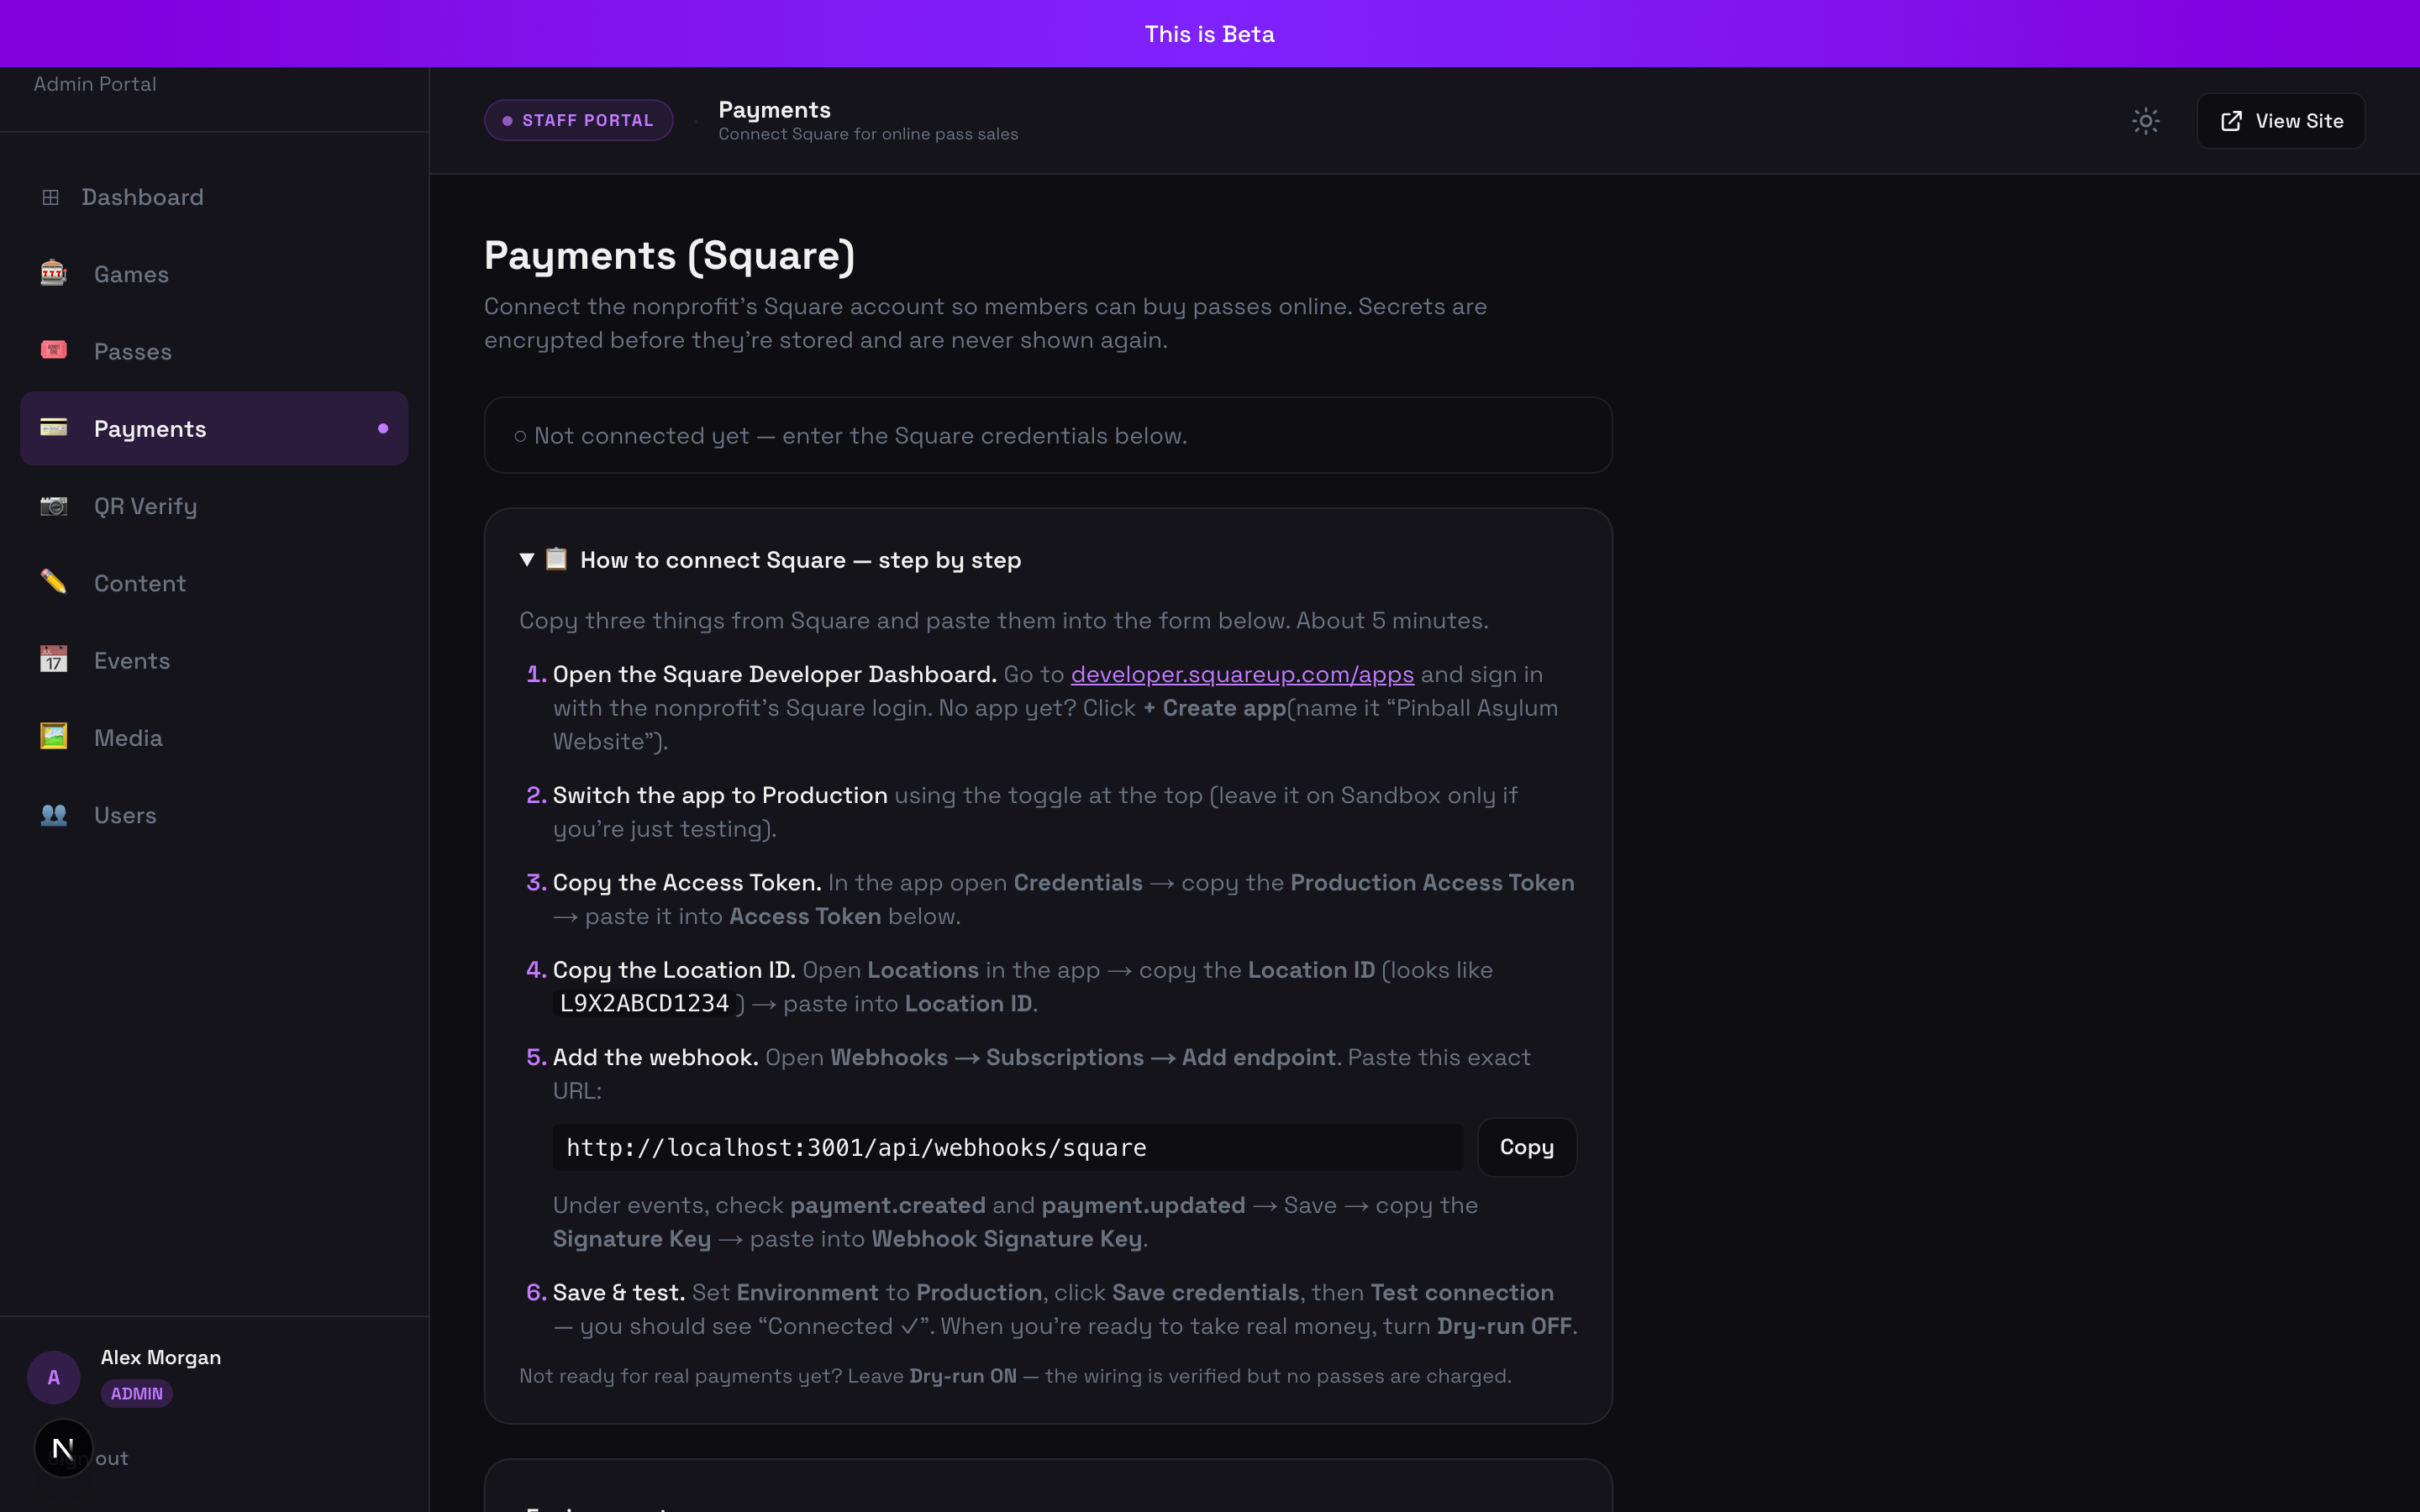The height and width of the screenshot is (1512, 2420).
Task: Click the purple active dot on Payments
Action: (x=383, y=428)
